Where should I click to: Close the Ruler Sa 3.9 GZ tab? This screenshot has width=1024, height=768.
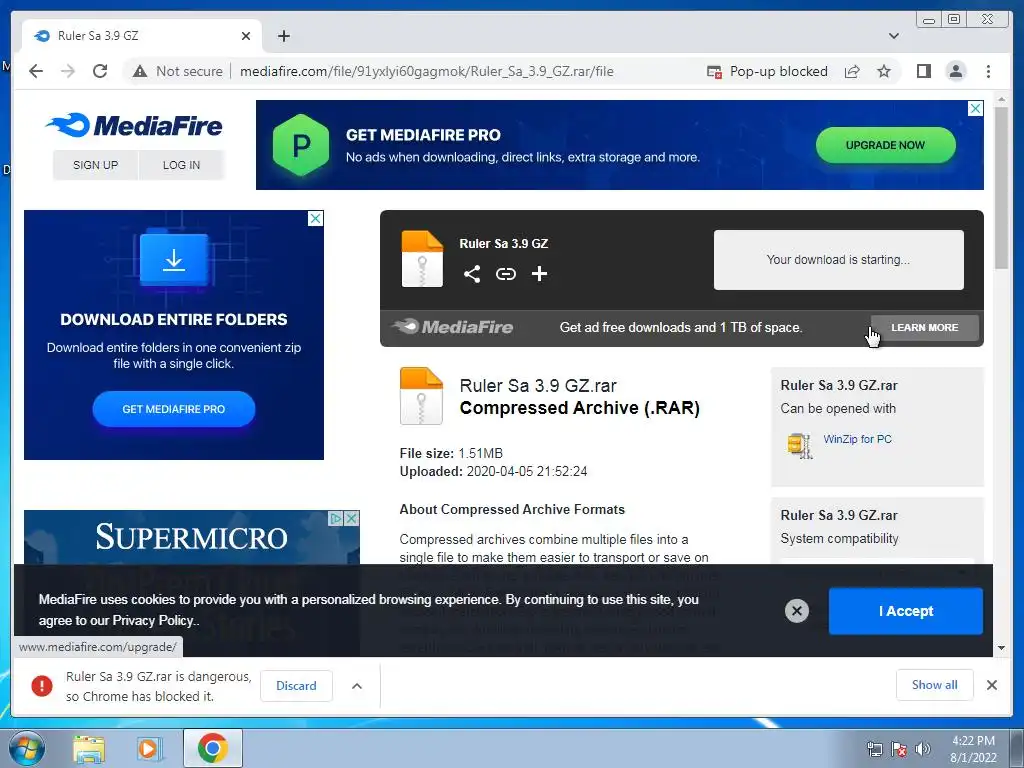point(246,36)
